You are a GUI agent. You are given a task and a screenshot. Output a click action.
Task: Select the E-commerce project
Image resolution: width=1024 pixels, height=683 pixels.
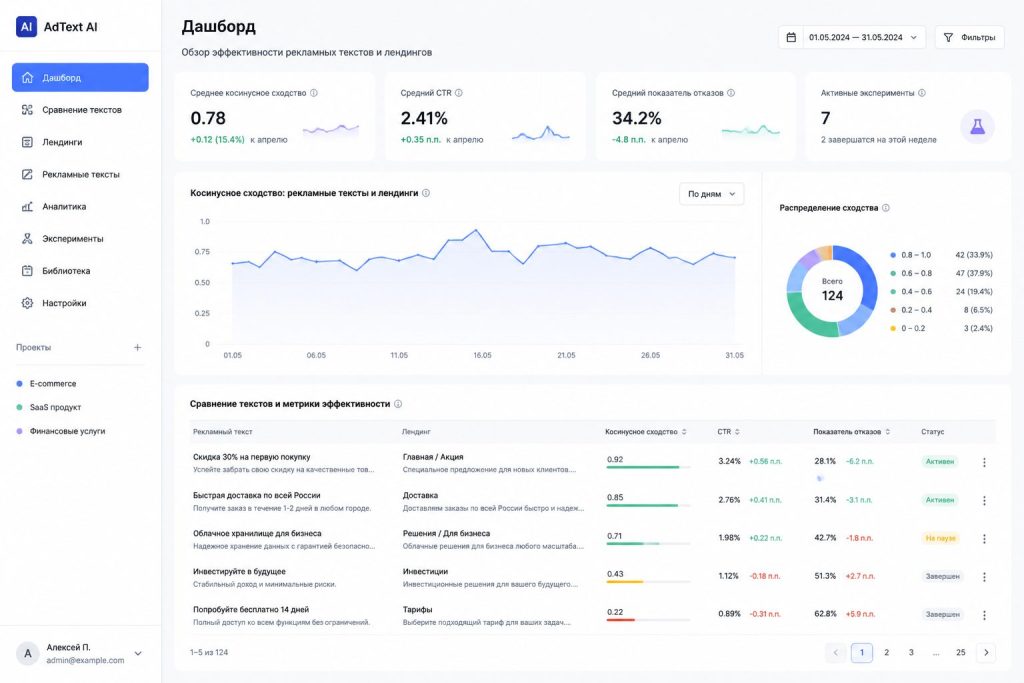[46, 383]
